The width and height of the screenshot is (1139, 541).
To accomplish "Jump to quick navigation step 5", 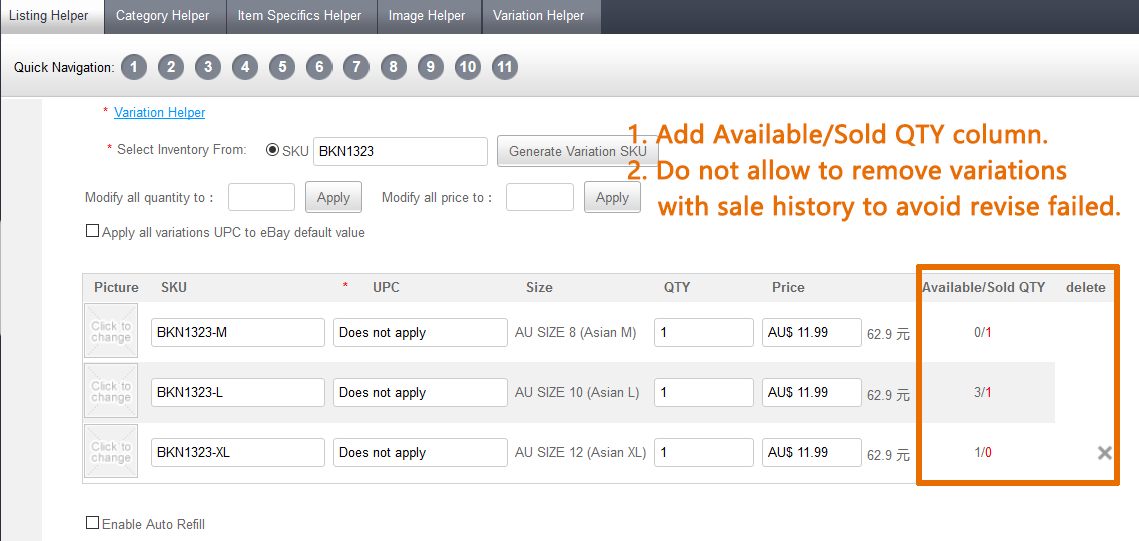I will pos(282,68).
